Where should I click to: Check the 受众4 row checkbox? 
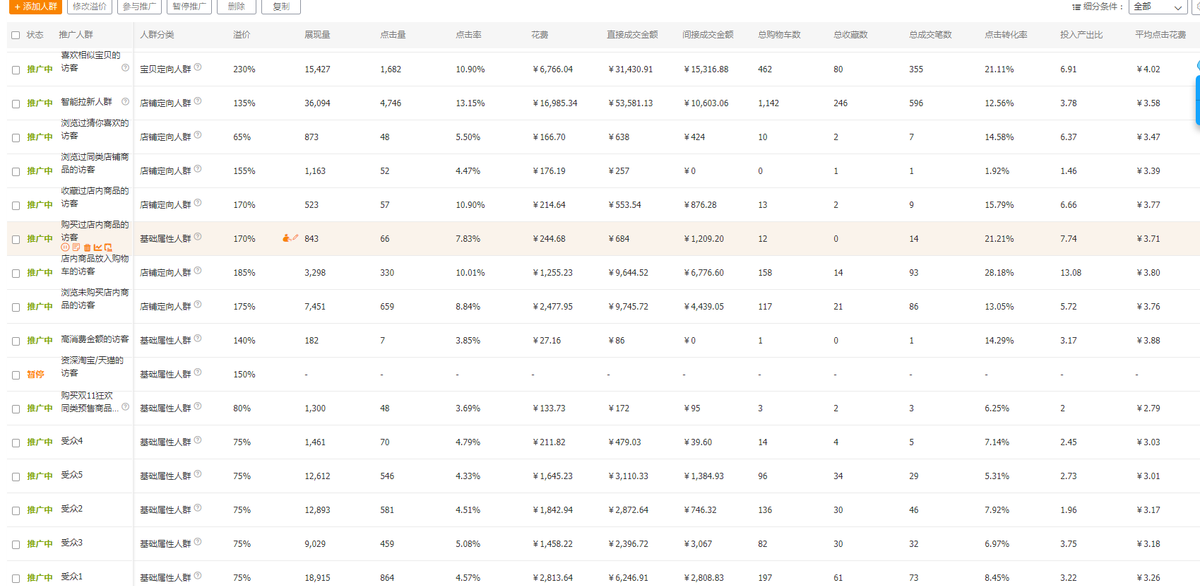(x=15, y=443)
